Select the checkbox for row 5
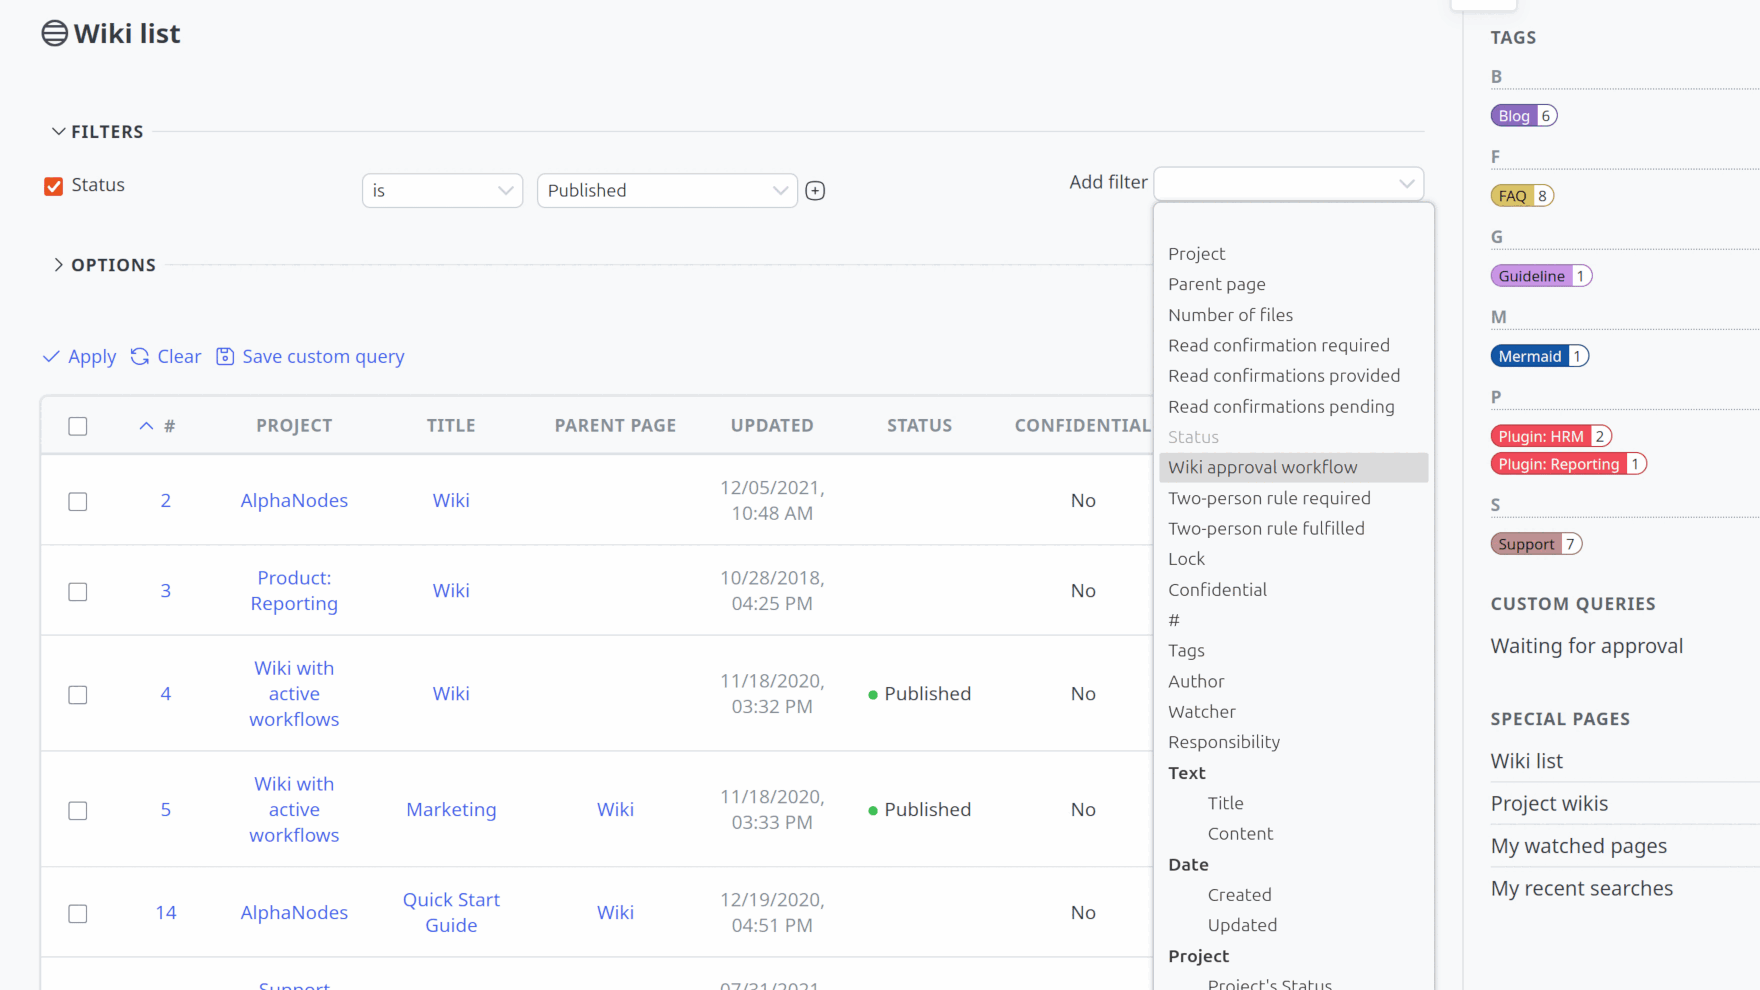 (x=78, y=810)
